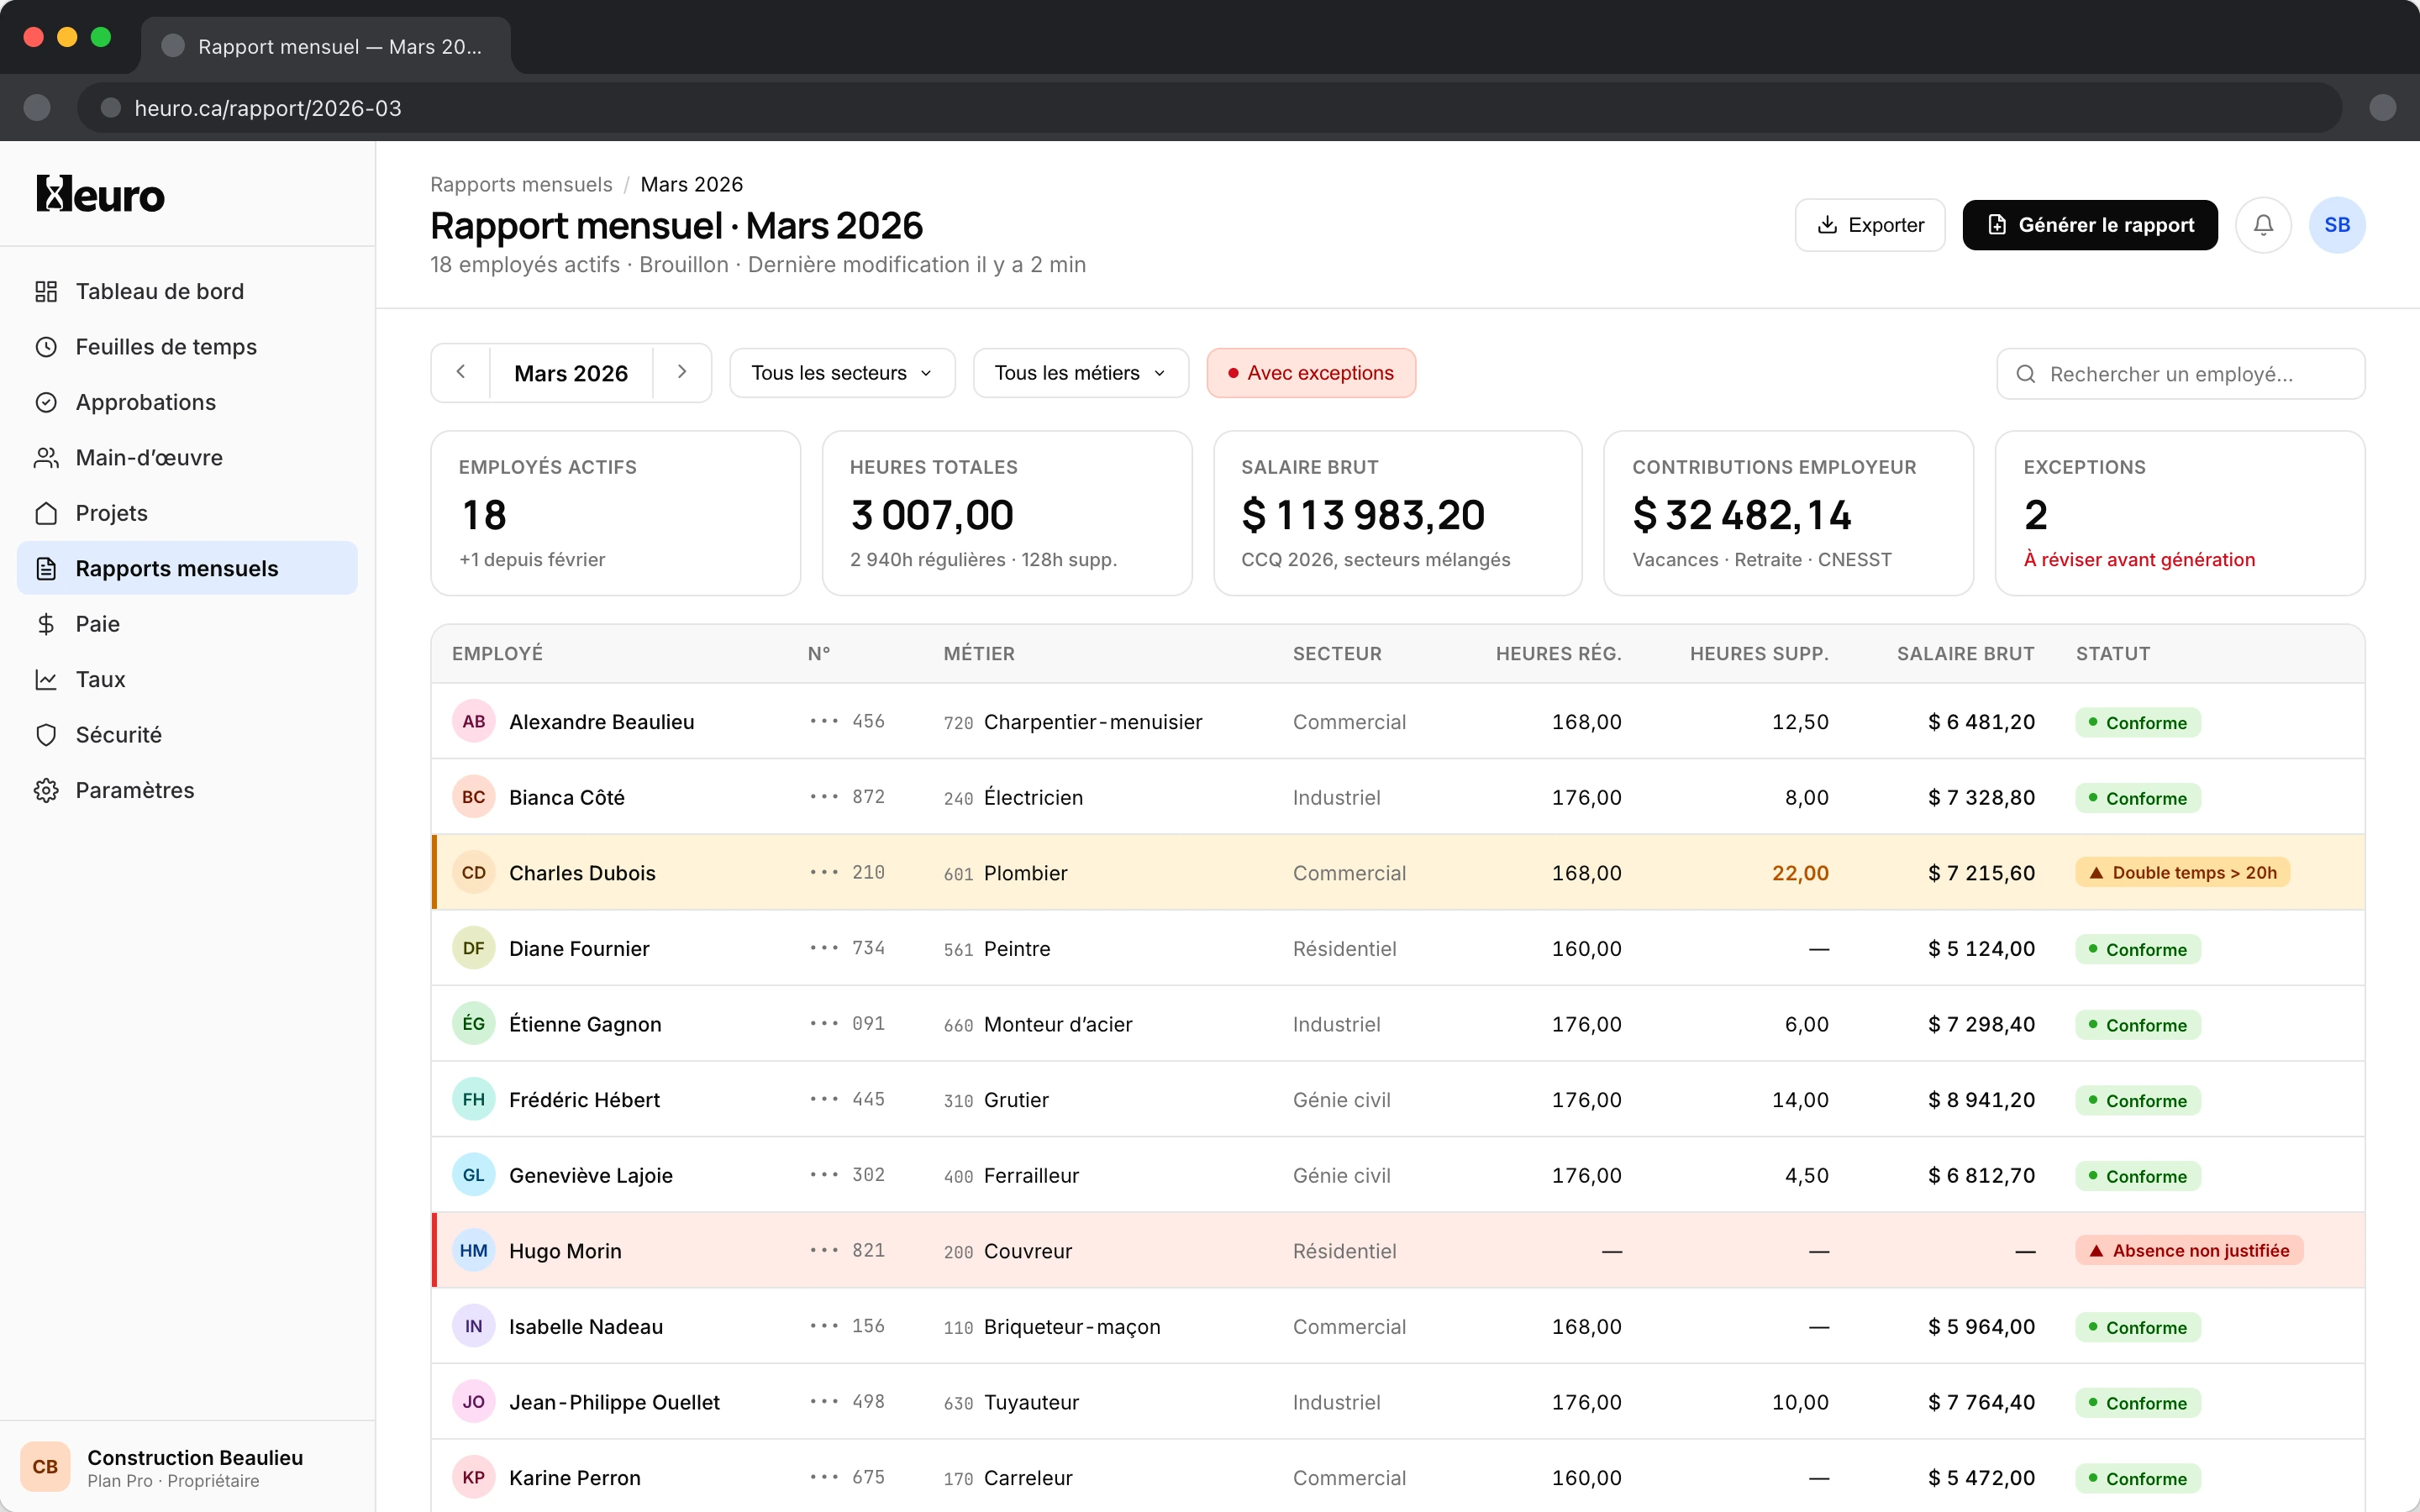
Task: Click Rapports mensuels breadcrumb link
Action: (521, 184)
